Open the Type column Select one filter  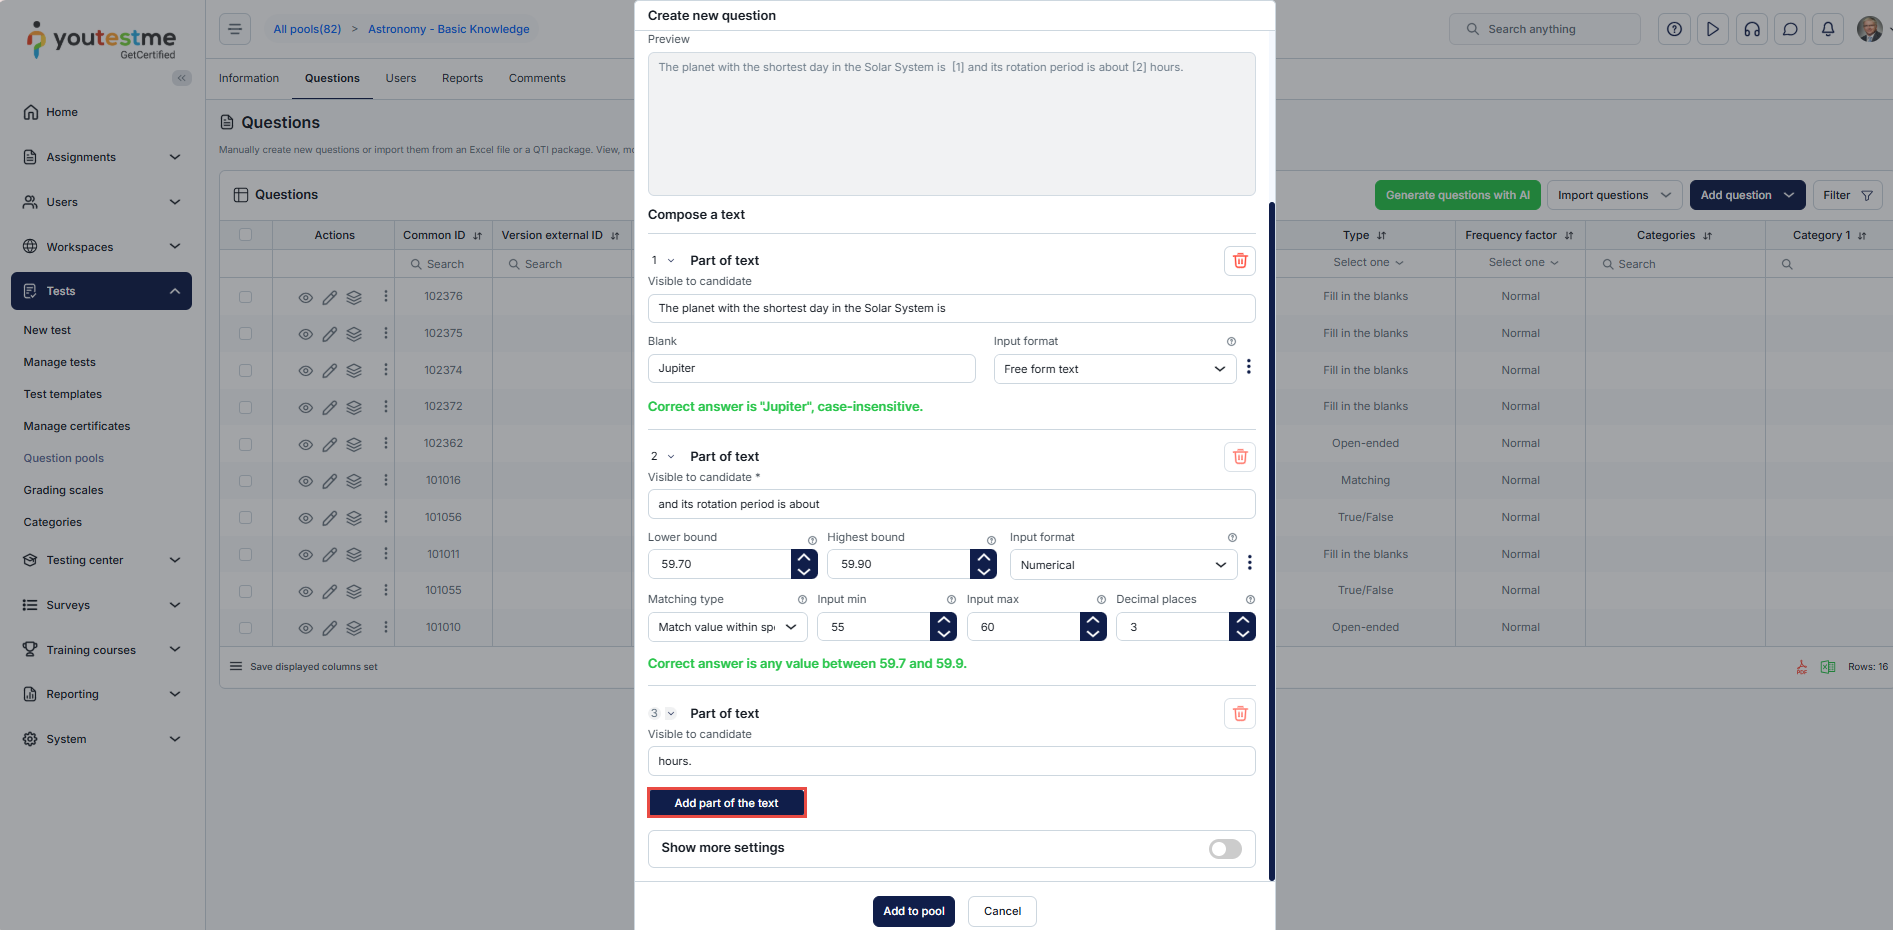[x=1368, y=263]
